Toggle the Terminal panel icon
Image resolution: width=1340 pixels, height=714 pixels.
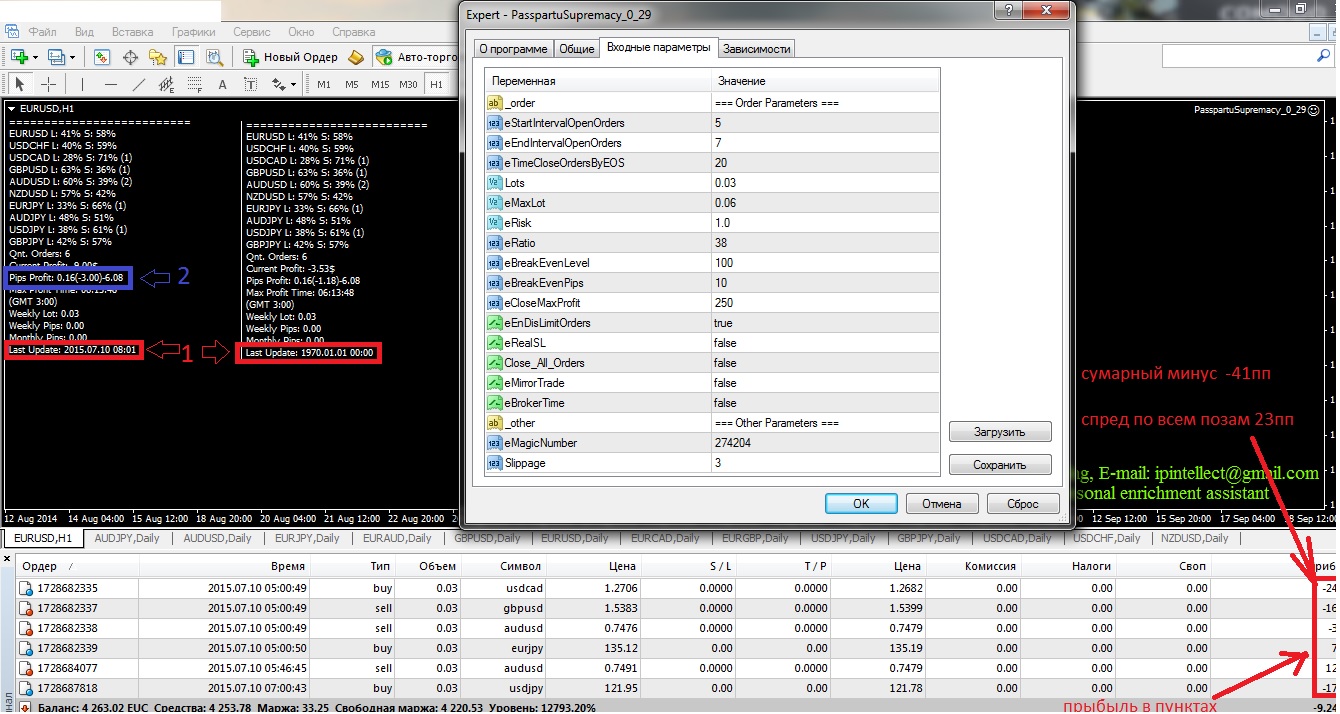(186, 57)
